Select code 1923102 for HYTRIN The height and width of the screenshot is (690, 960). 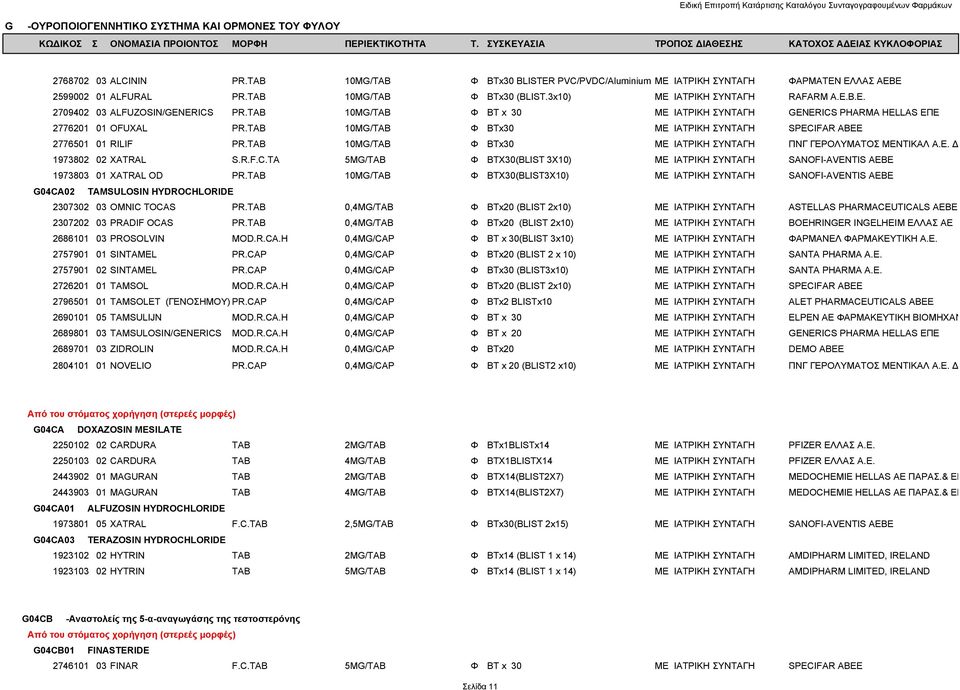click(70, 556)
